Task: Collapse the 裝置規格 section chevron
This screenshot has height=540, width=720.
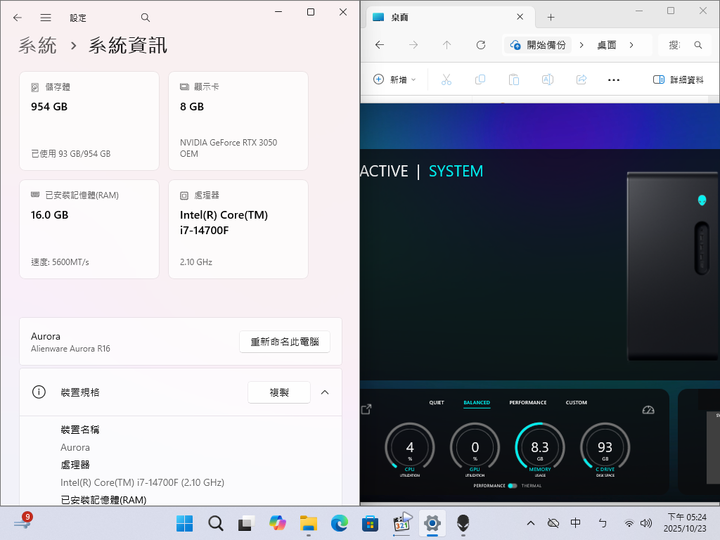Action: [325, 392]
